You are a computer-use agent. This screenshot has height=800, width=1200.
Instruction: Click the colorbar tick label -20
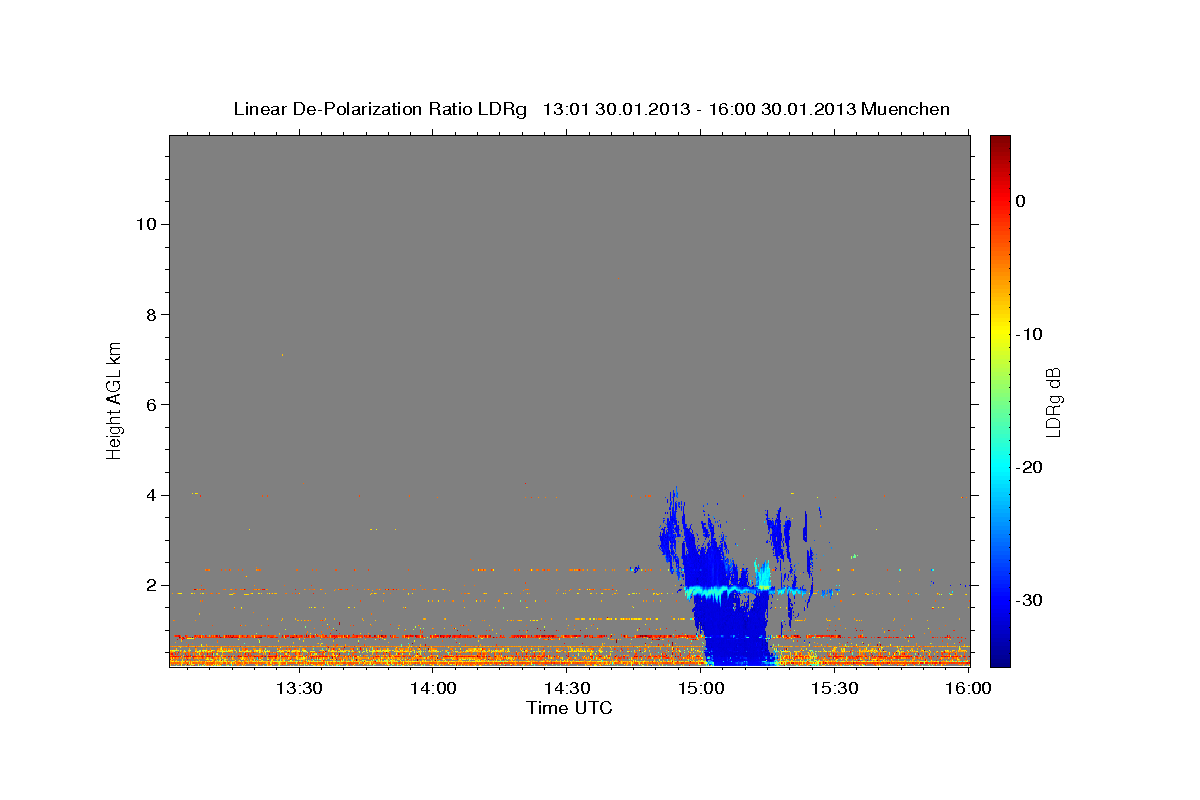[1029, 467]
